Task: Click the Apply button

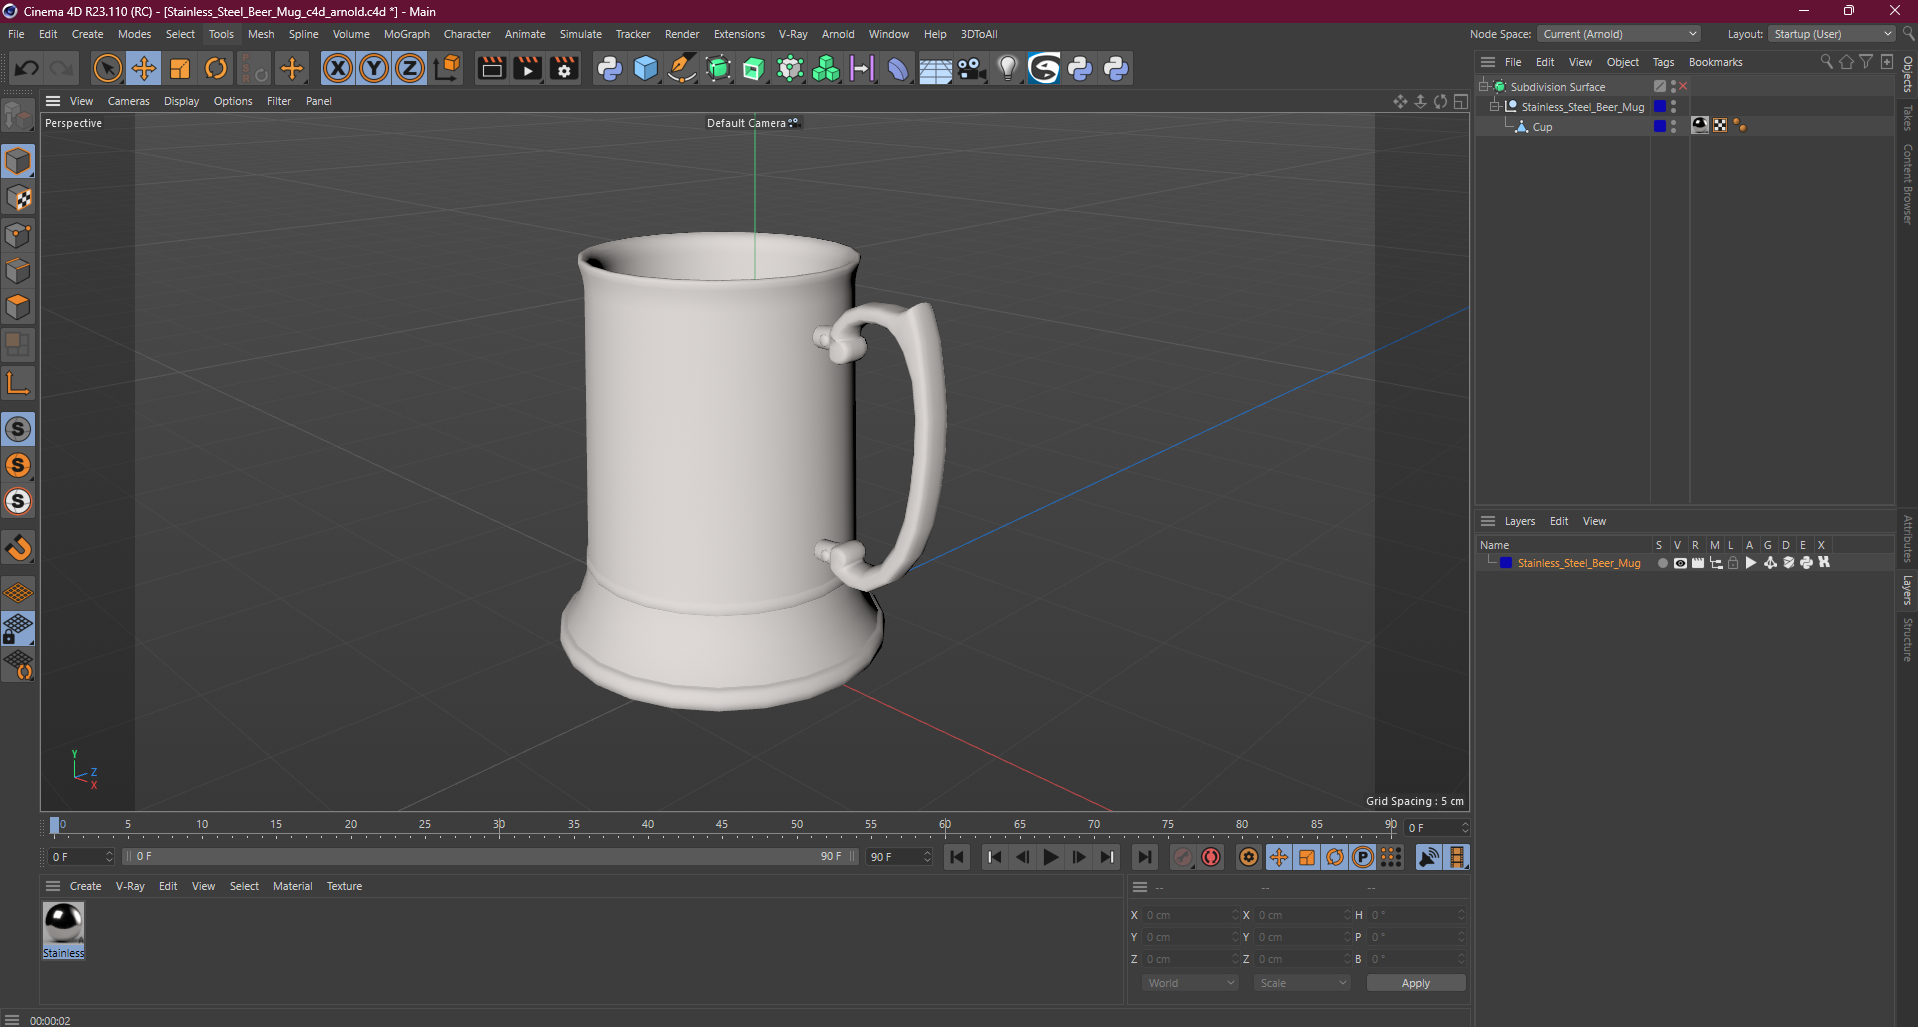Action: (1415, 983)
